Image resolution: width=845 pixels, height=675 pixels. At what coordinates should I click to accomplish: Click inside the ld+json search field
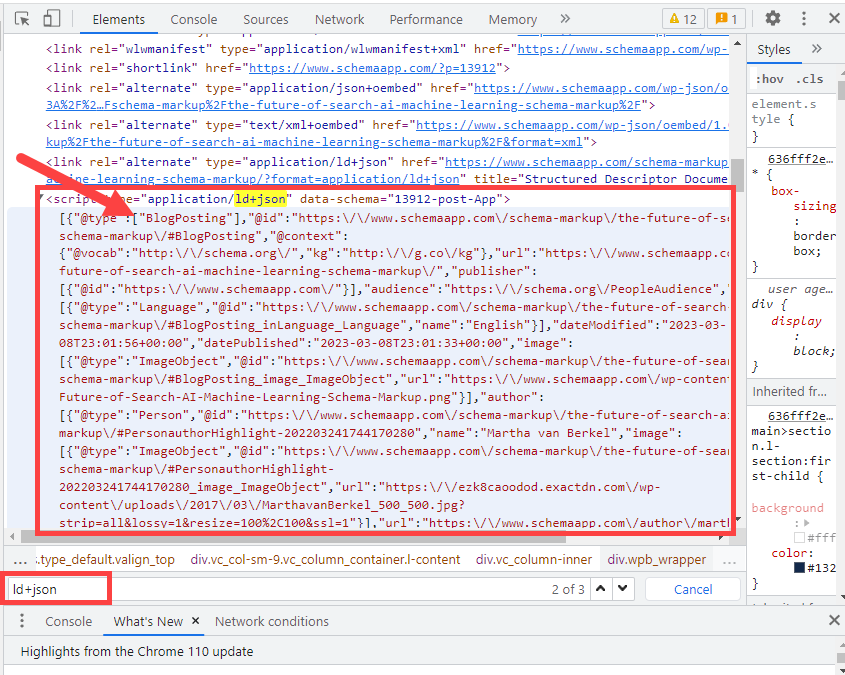pyautogui.click(x=55, y=589)
